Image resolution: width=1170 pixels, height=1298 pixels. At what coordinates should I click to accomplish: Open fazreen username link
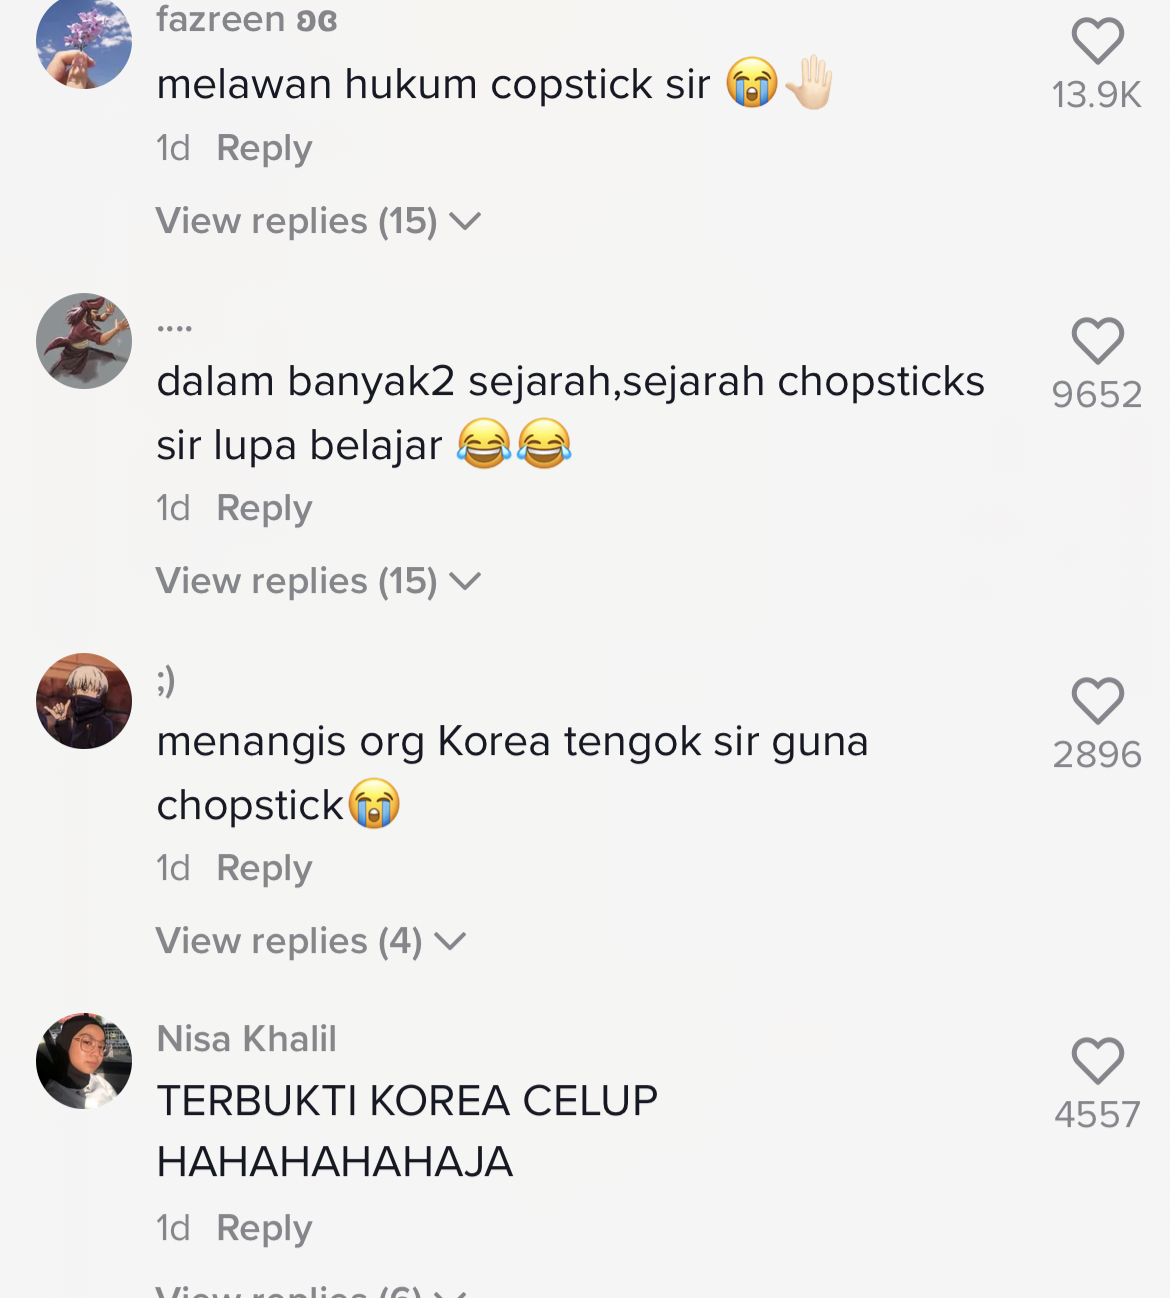coord(247,20)
